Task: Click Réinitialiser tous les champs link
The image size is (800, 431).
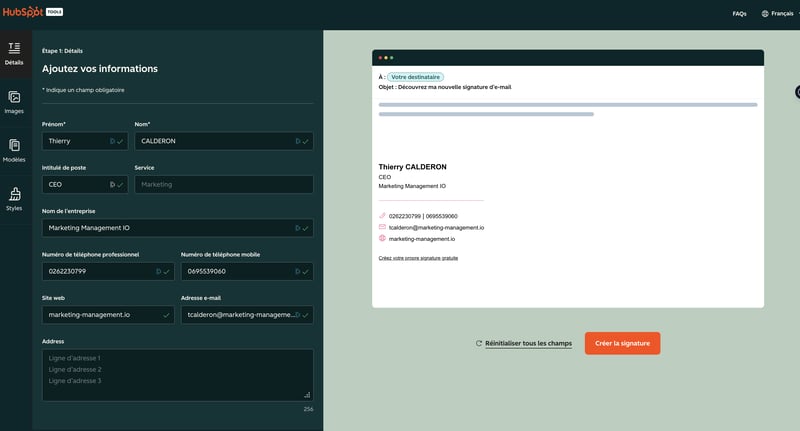Action: [528, 343]
